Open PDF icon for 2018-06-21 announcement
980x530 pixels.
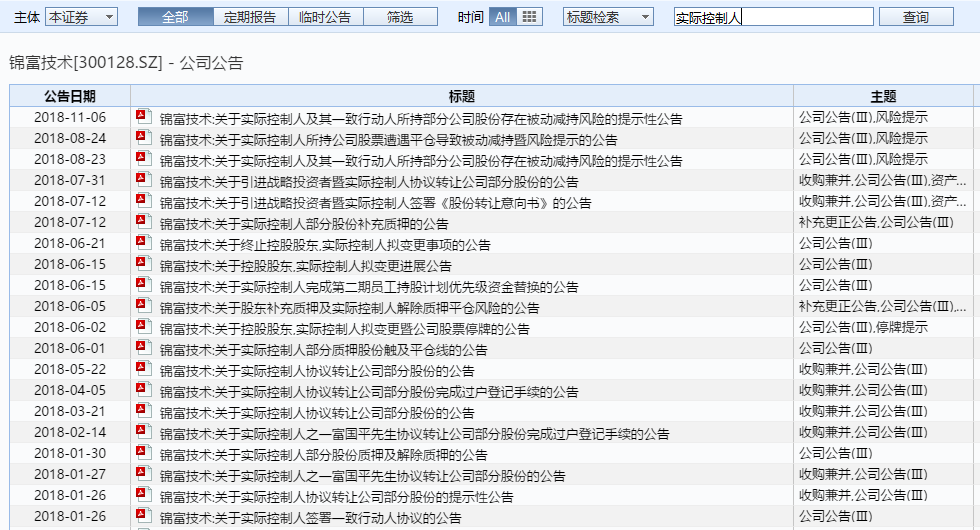click(144, 242)
